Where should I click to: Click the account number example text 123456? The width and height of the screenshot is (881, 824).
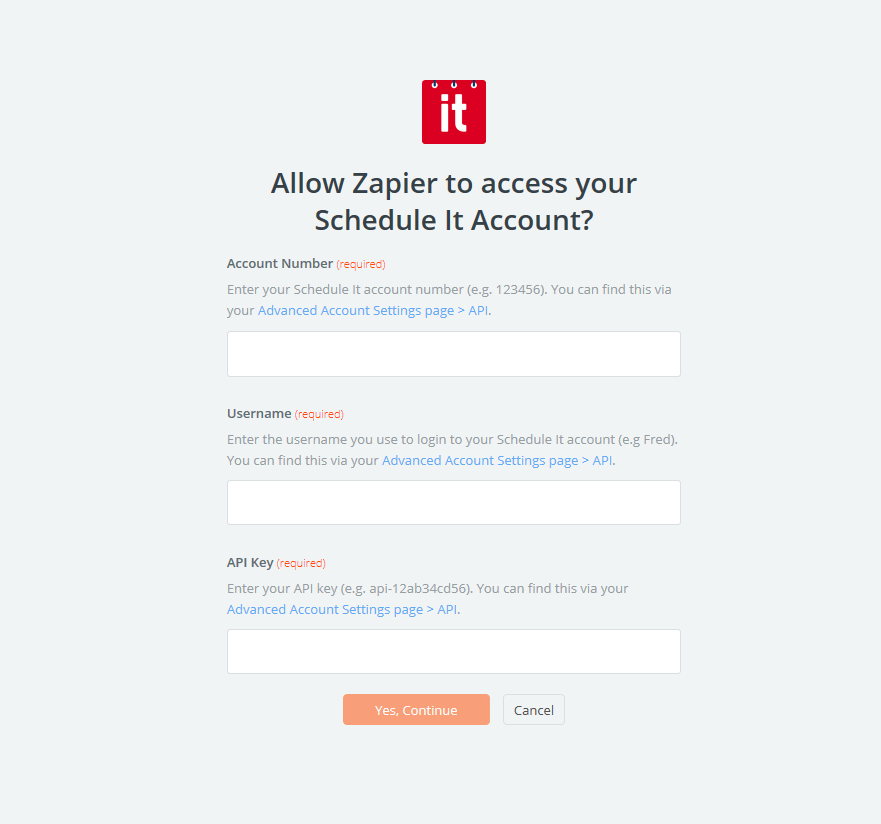point(518,289)
